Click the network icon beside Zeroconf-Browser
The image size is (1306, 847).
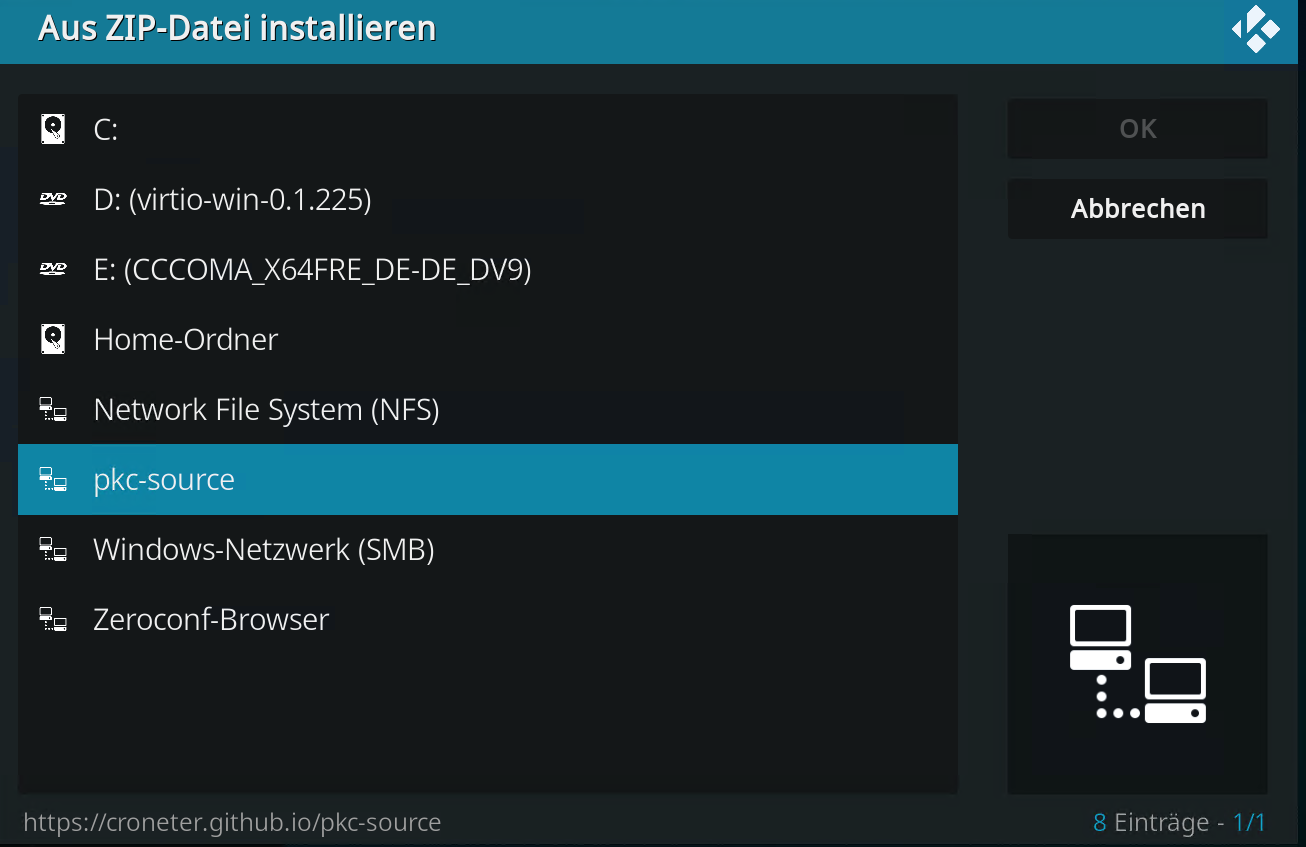tap(53, 619)
